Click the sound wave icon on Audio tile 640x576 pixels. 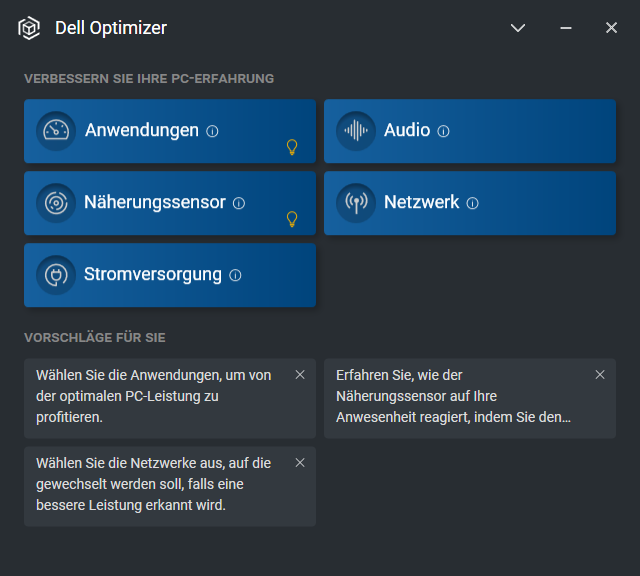click(356, 131)
